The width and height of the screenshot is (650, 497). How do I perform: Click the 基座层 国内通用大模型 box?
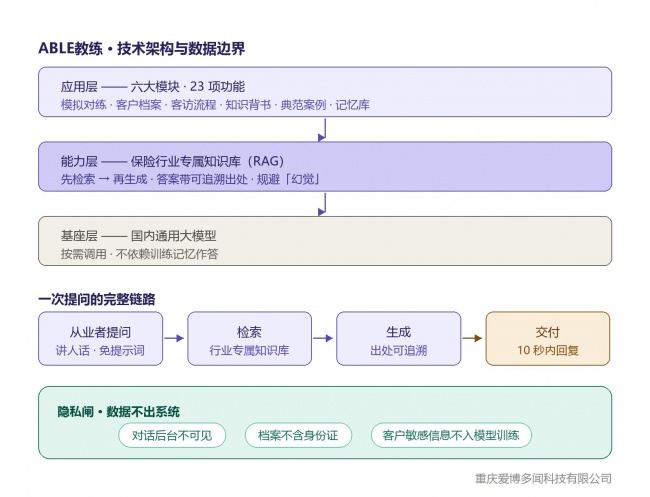(325, 241)
